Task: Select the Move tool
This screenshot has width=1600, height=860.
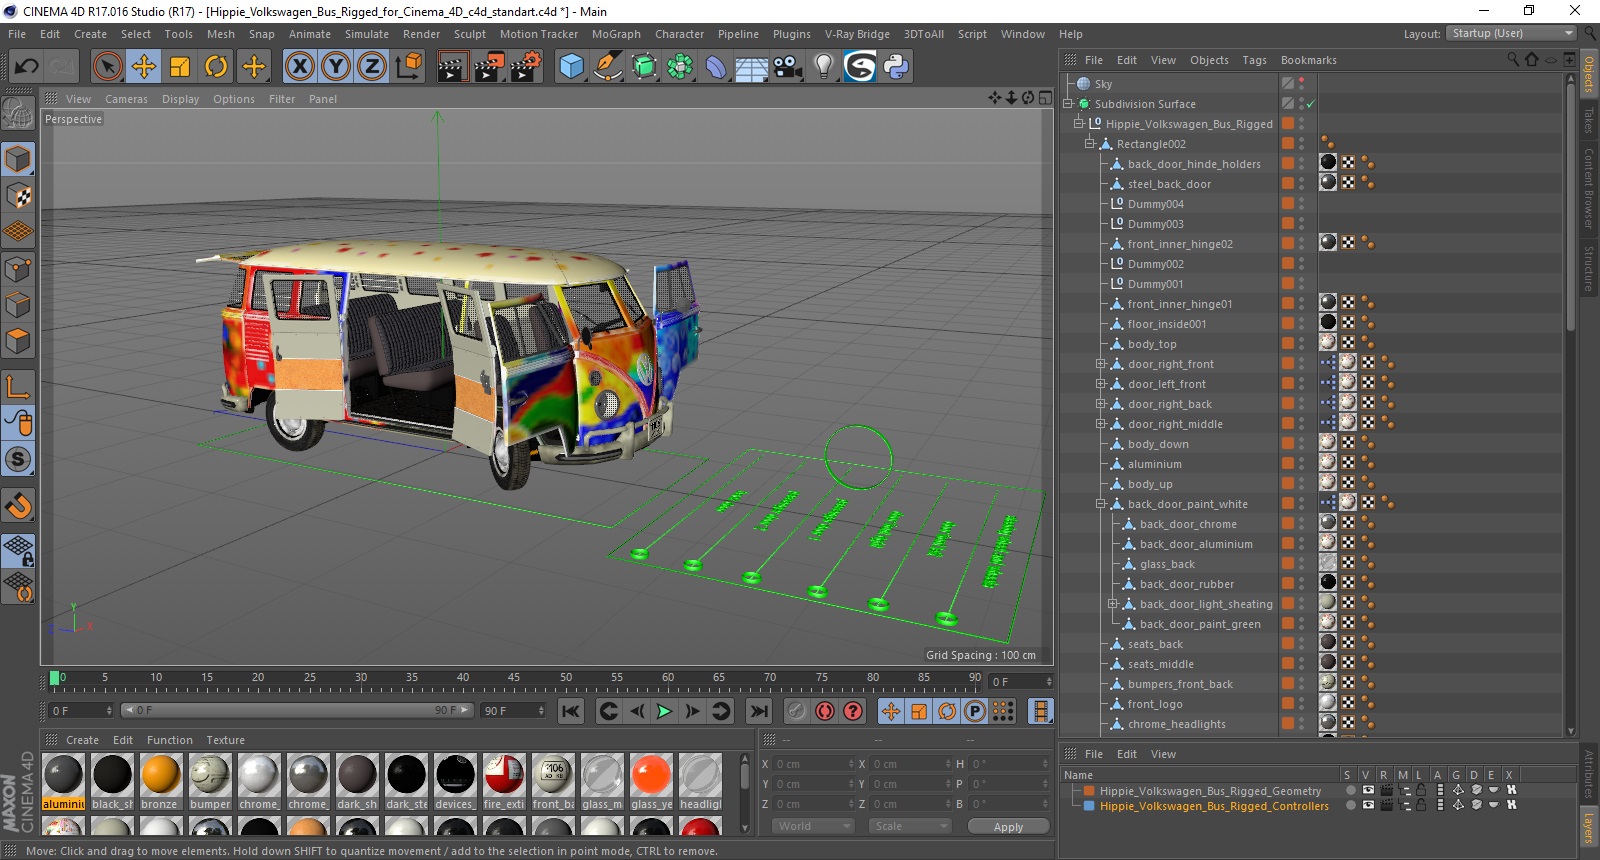Action: (144, 67)
